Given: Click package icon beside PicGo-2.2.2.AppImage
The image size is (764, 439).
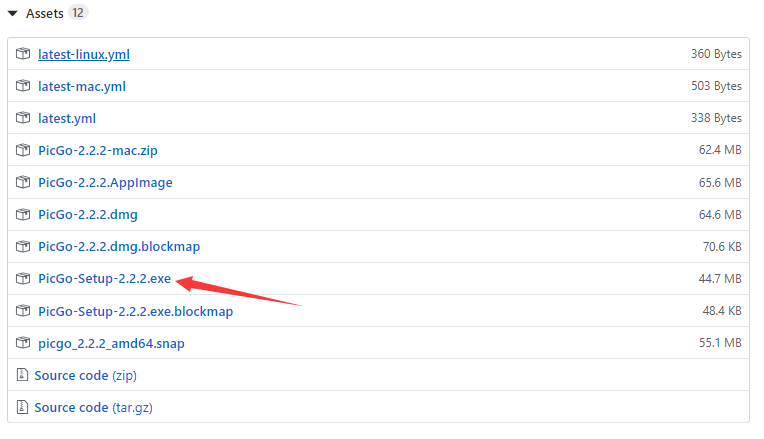Looking at the screenshot, I should pos(23,182).
